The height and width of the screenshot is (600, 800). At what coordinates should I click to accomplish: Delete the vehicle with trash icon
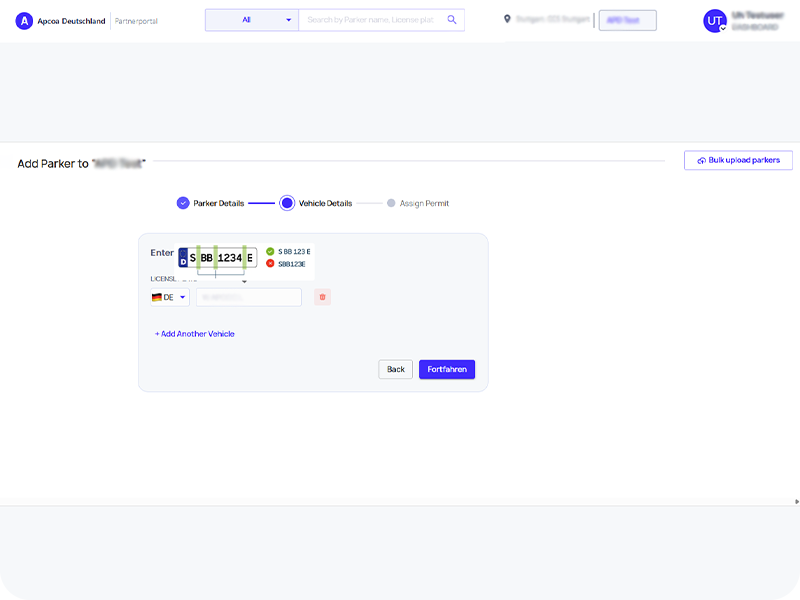[322, 297]
